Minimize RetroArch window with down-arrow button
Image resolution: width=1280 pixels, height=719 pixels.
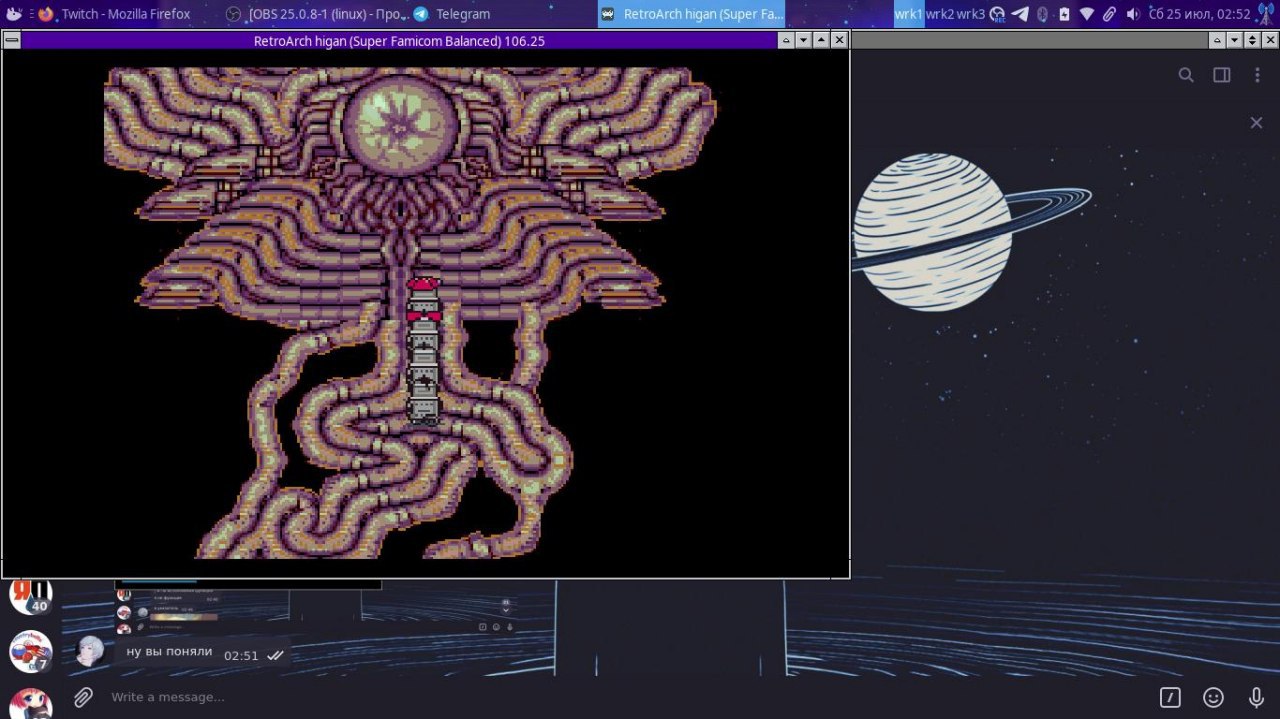pos(803,40)
